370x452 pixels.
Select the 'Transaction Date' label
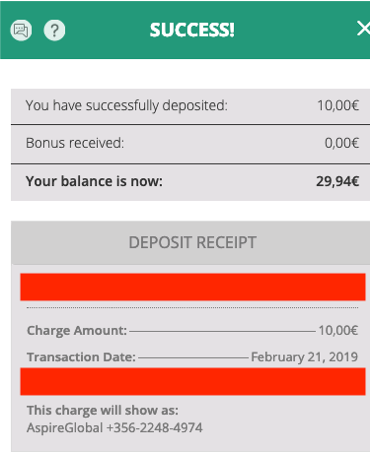[x=81, y=357]
